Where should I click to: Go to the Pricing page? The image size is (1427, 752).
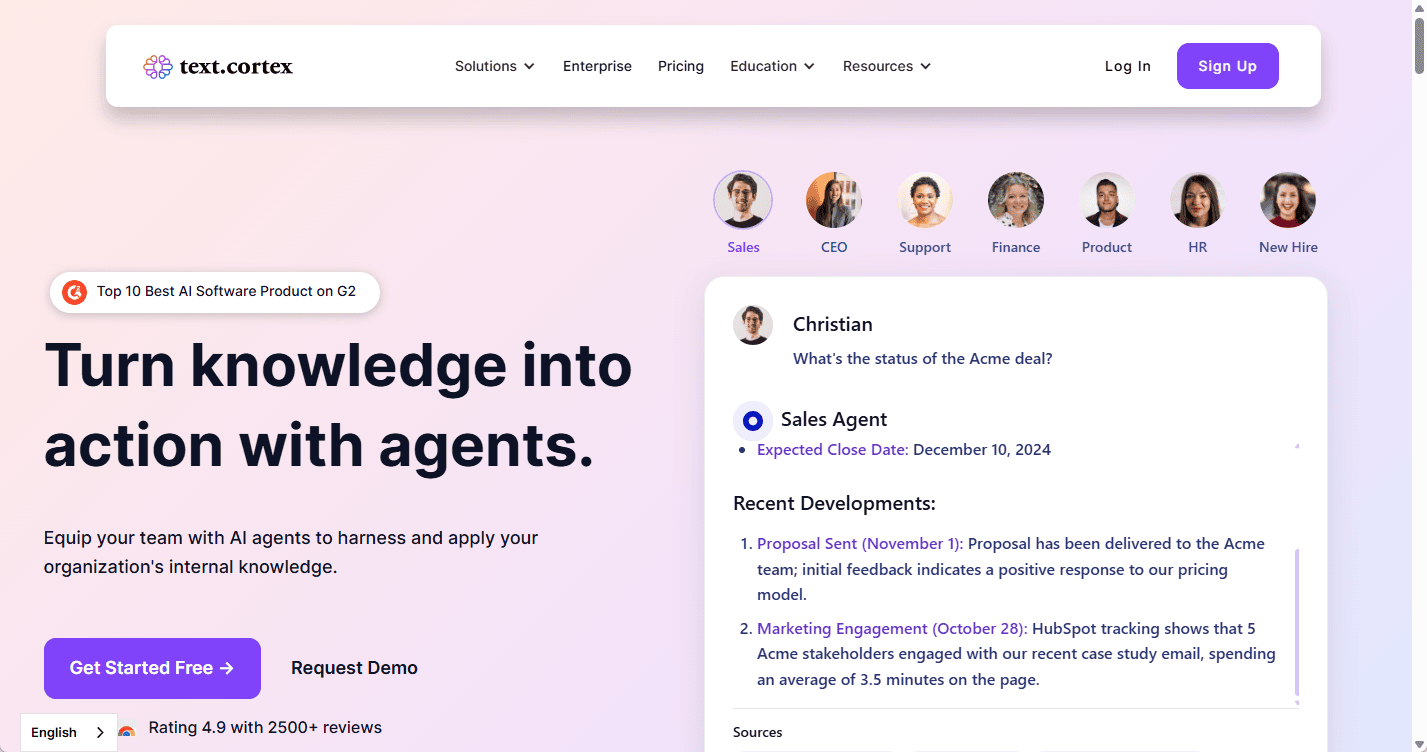click(681, 66)
